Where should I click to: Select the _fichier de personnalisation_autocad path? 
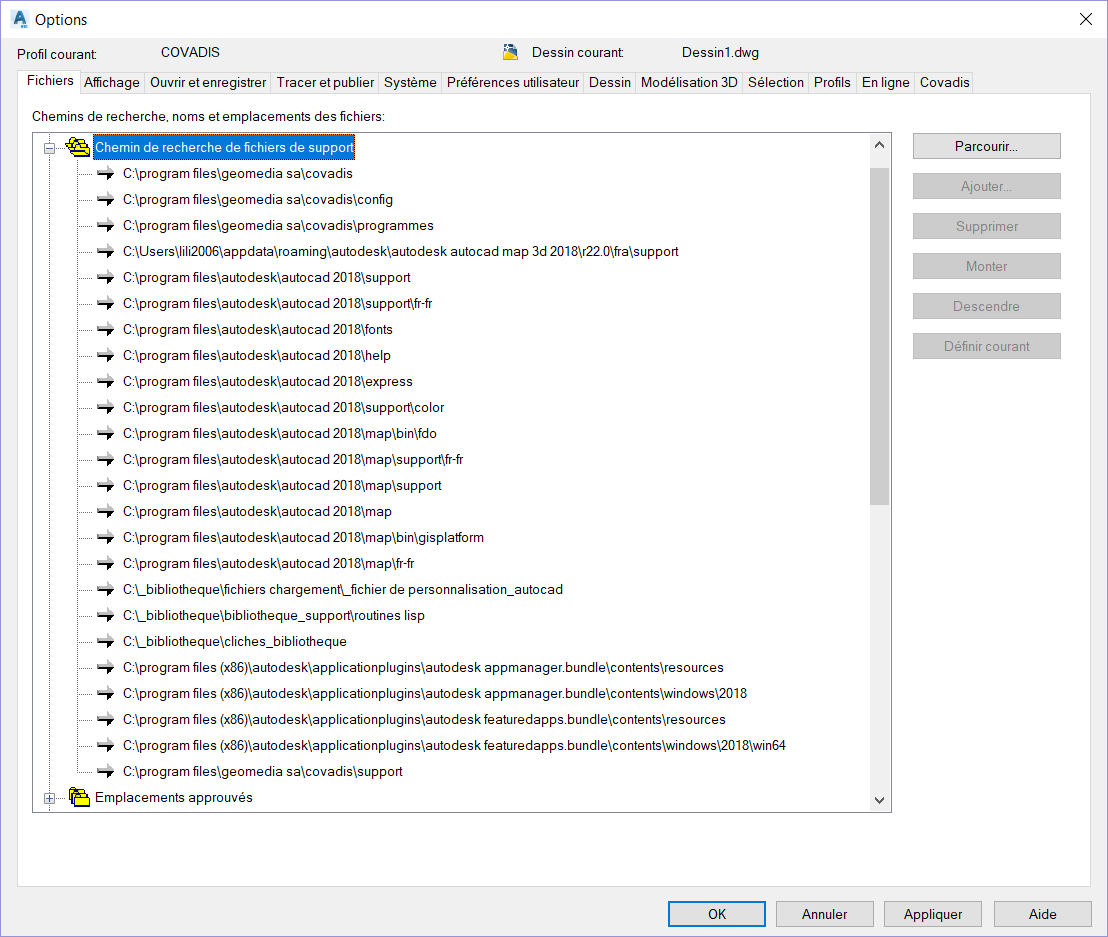pos(343,590)
